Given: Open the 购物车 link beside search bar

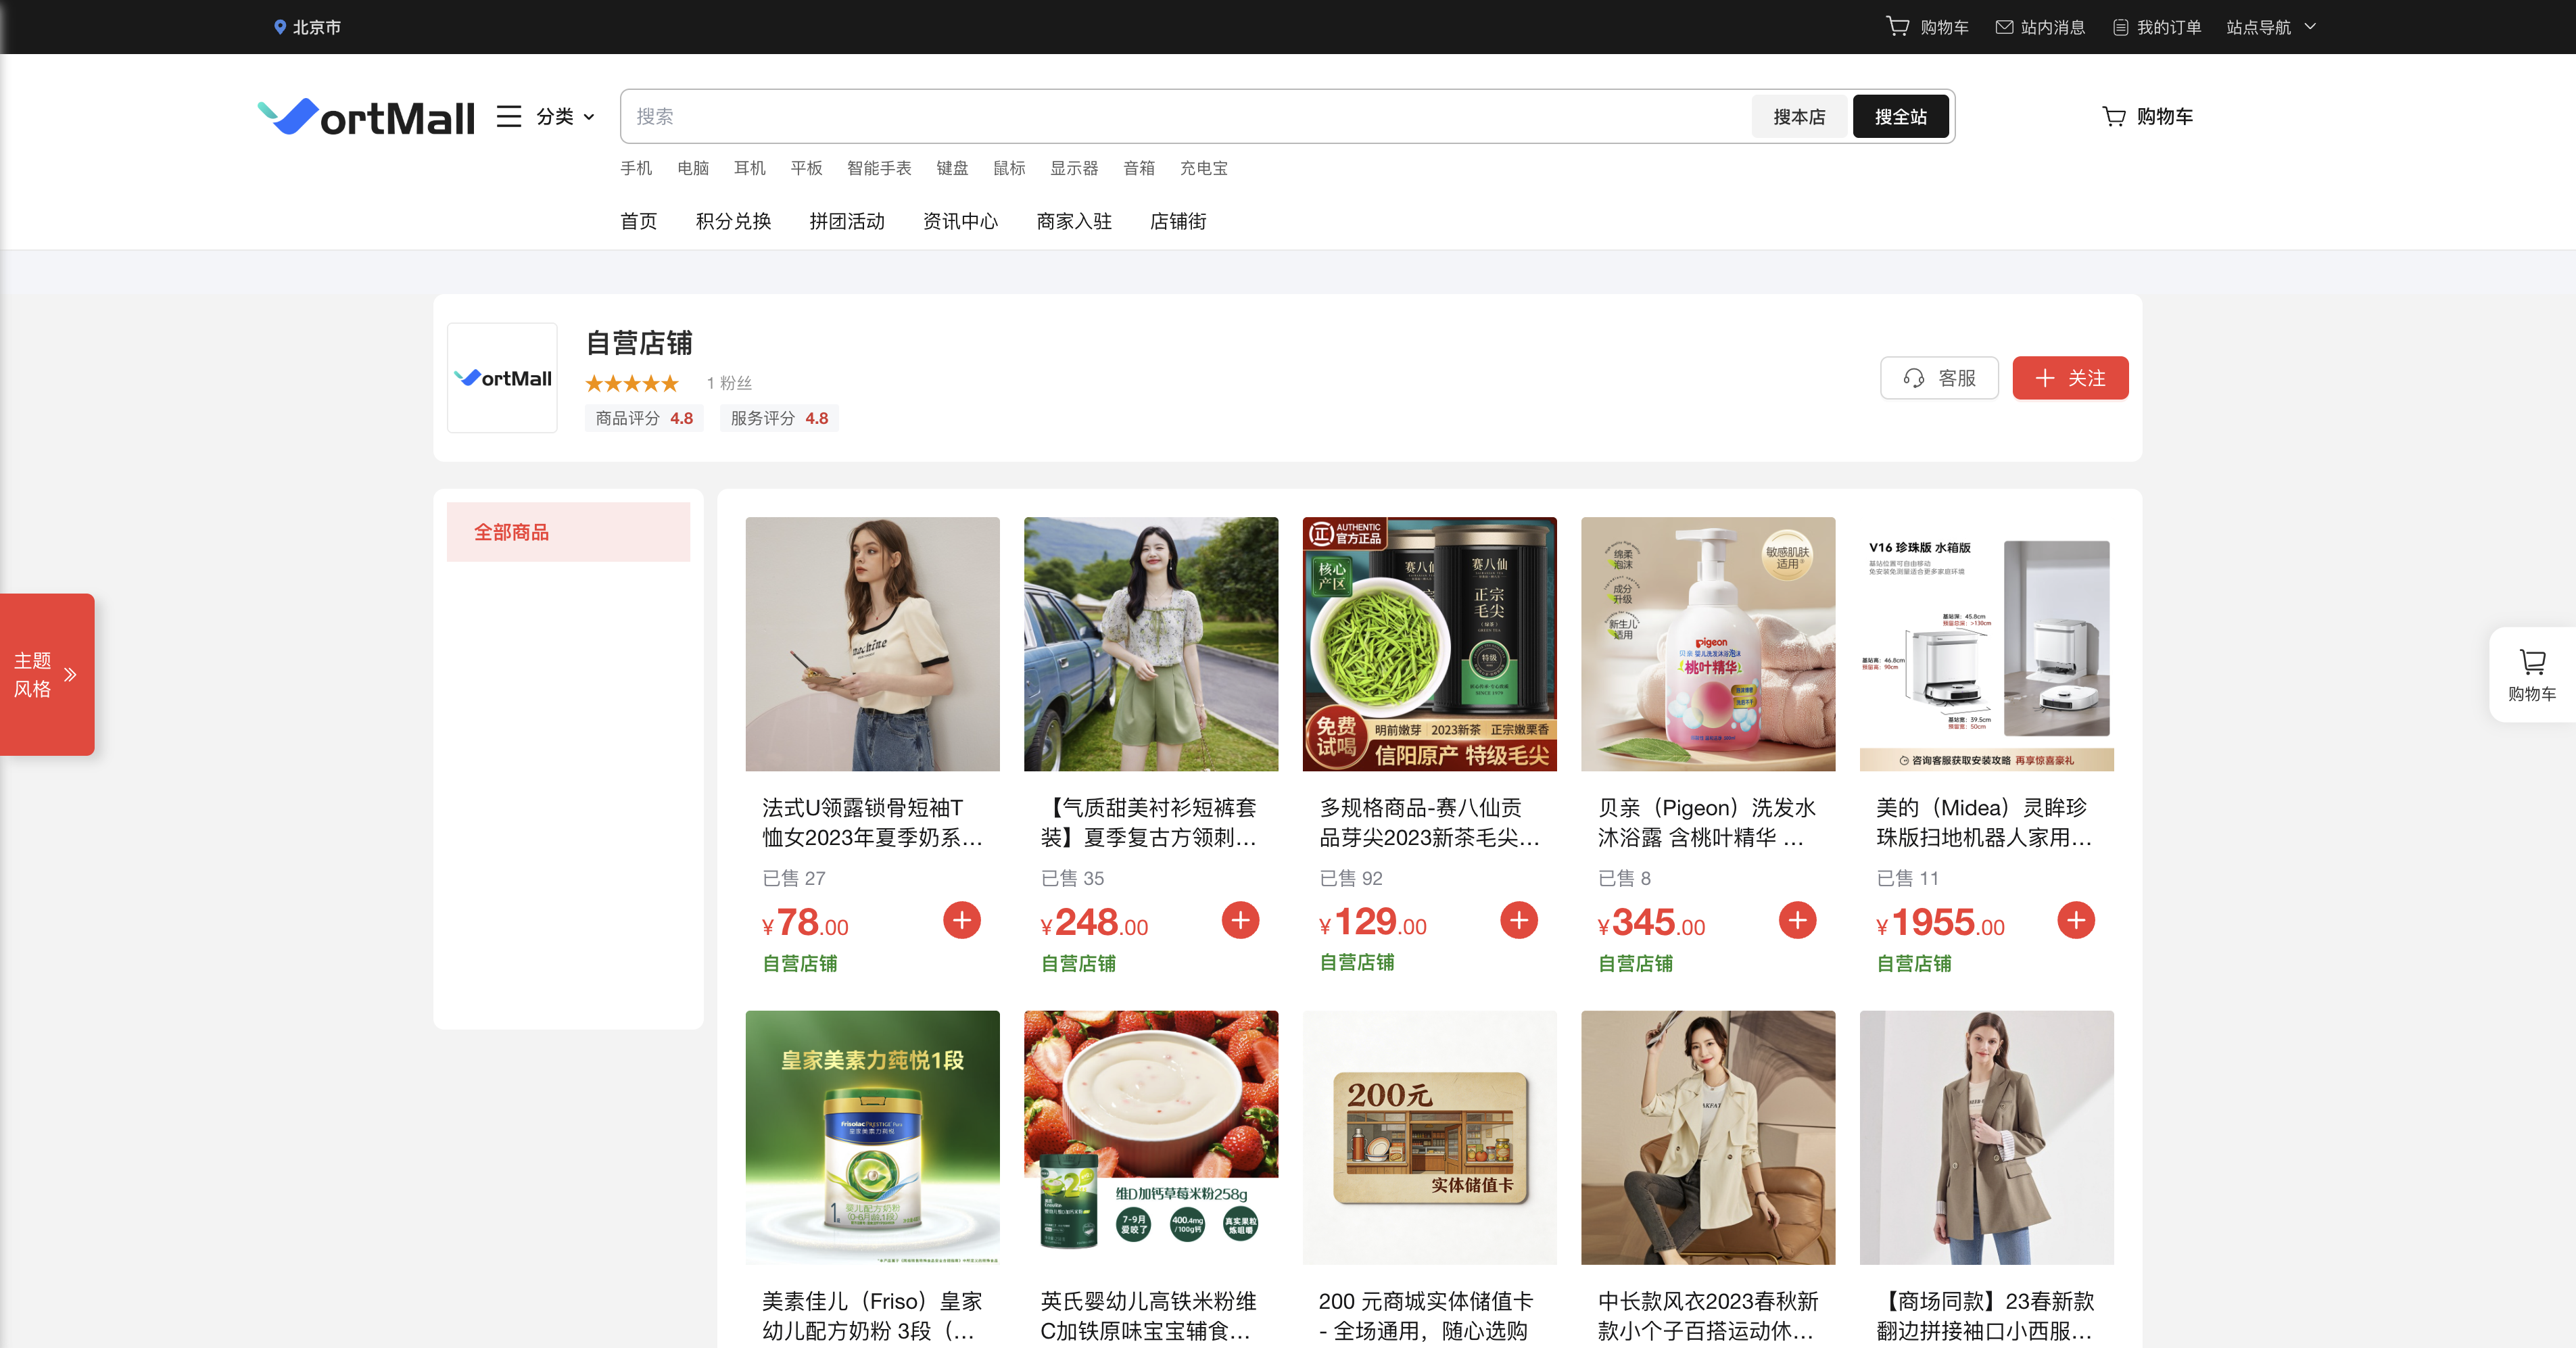Looking at the screenshot, I should click(x=2147, y=117).
